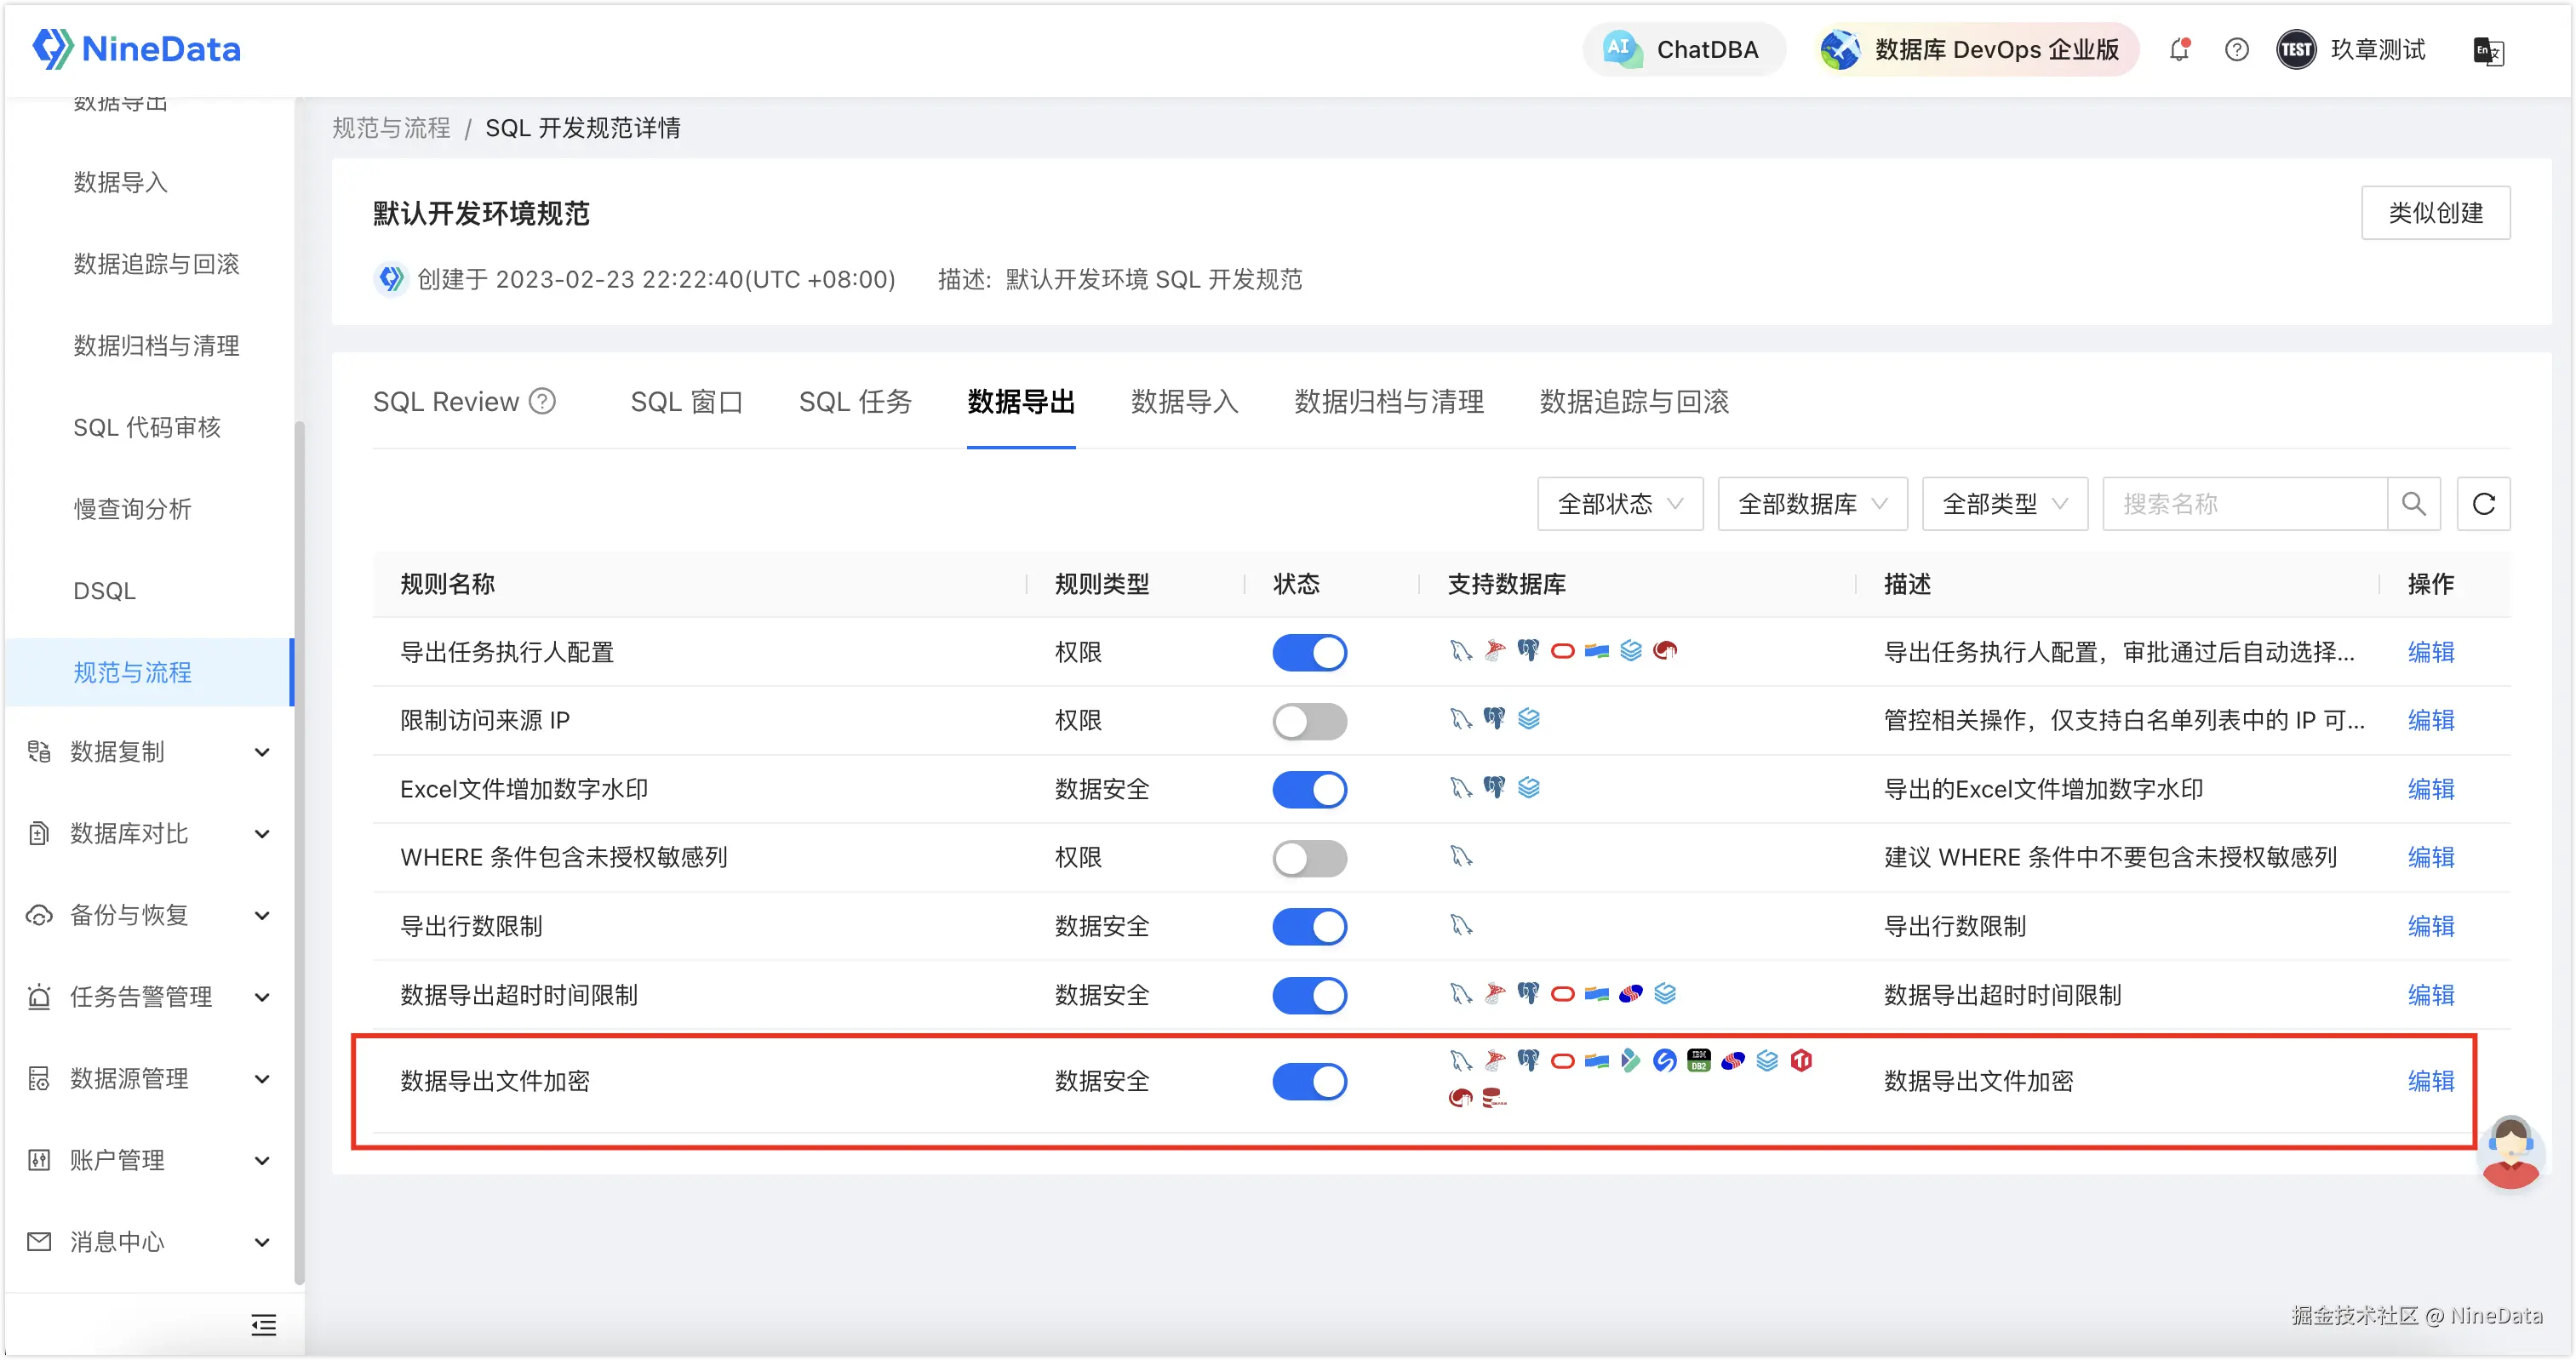Open ChatDBA AI assistant

coord(1683,50)
